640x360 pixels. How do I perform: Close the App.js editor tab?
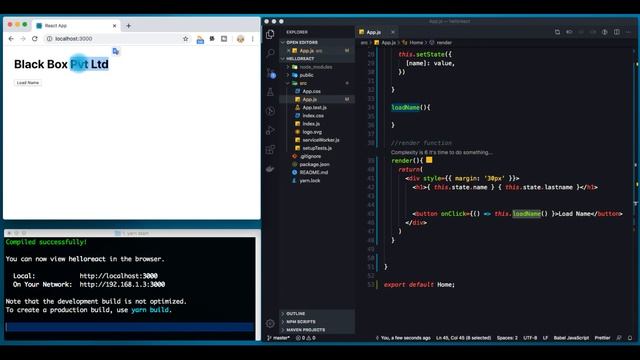(x=393, y=32)
